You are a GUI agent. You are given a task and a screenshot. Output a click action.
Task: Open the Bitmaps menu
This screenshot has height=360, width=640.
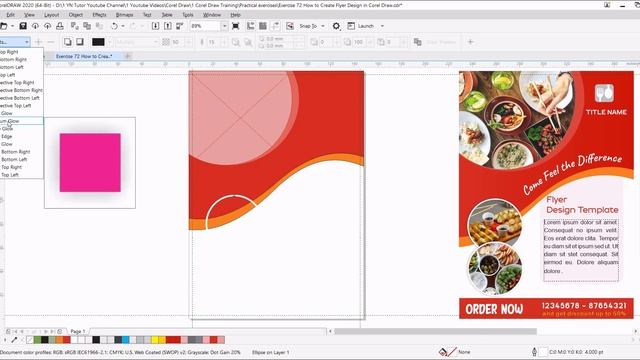coord(124,15)
